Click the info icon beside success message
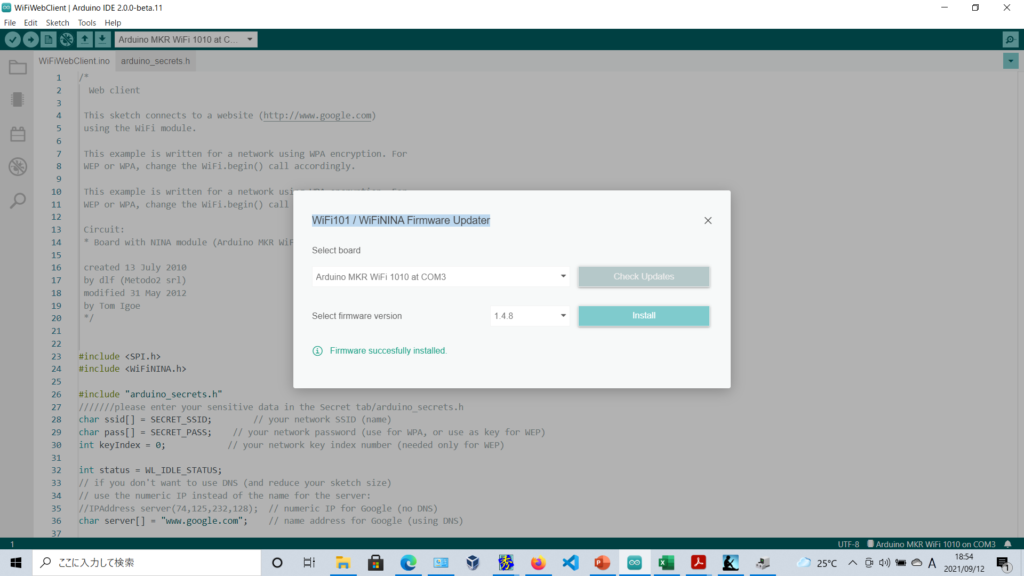Screen dimensions: 1024x576 coord(317,351)
